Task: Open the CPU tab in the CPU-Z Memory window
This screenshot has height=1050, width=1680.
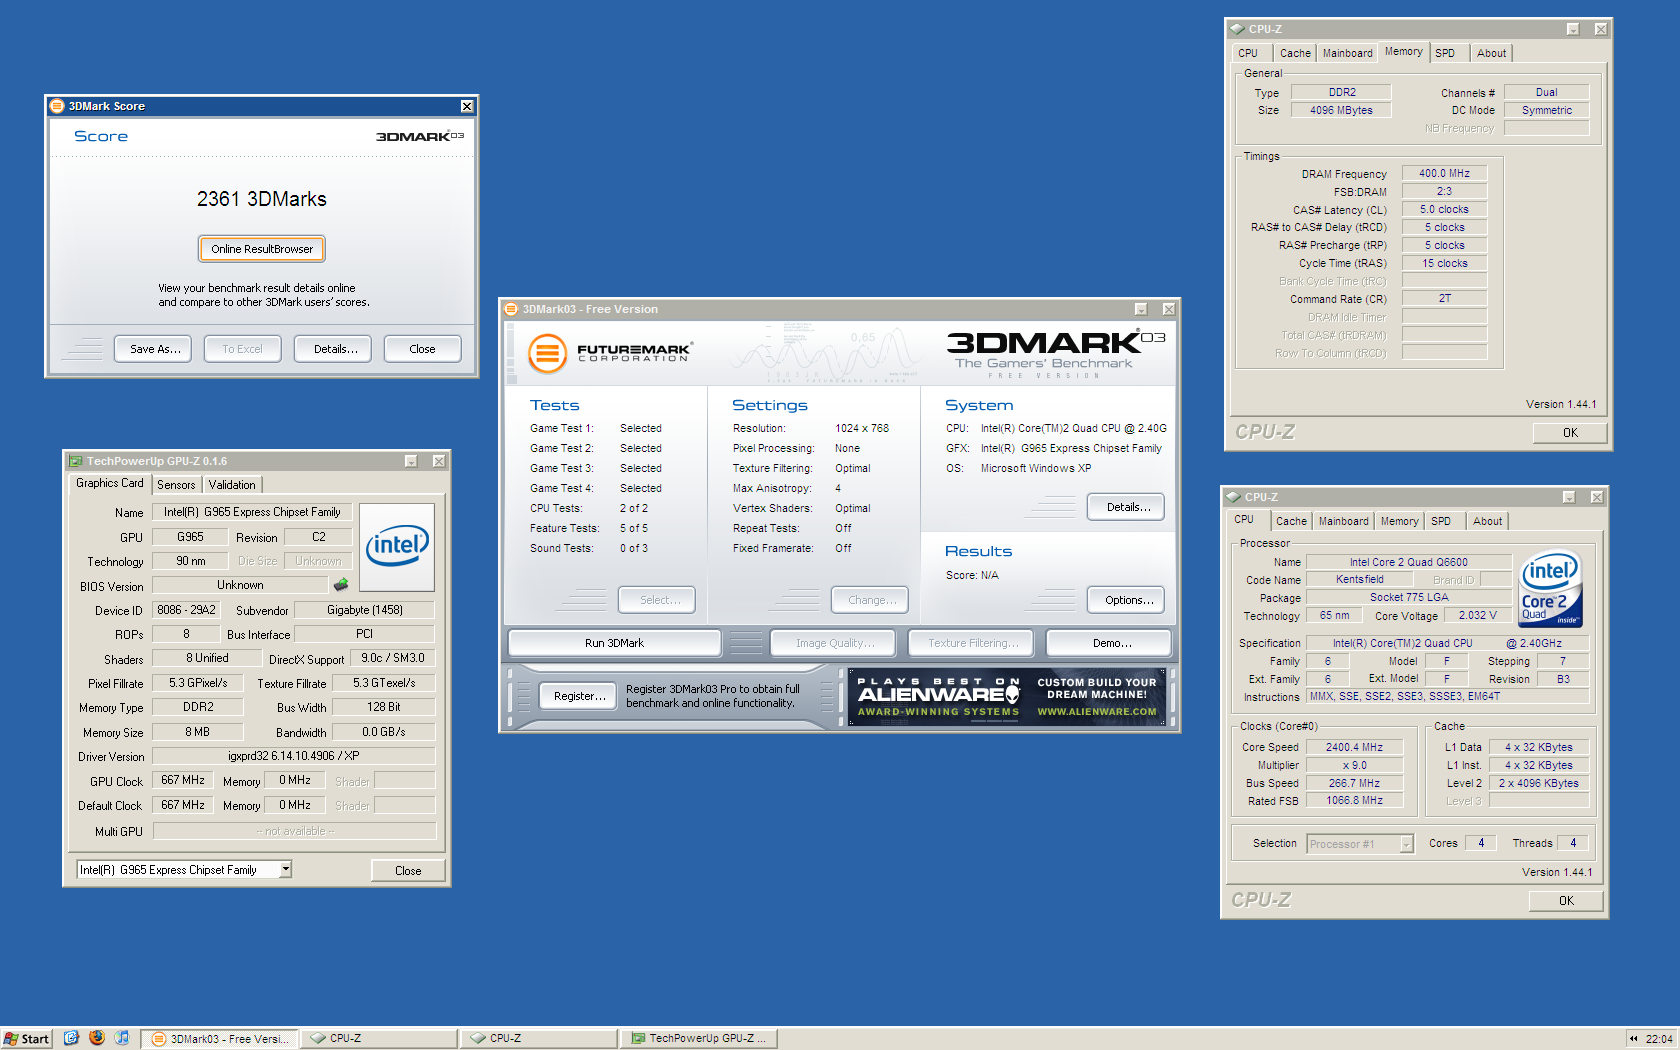Action: (1248, 53)
